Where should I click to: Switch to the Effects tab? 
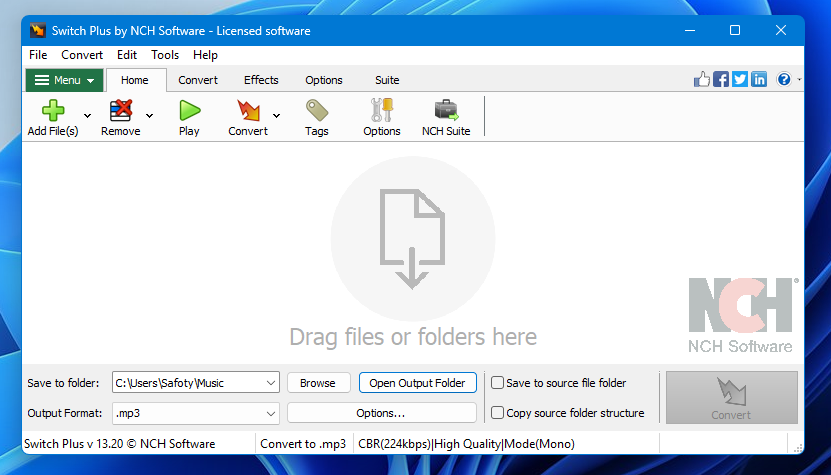261,80
